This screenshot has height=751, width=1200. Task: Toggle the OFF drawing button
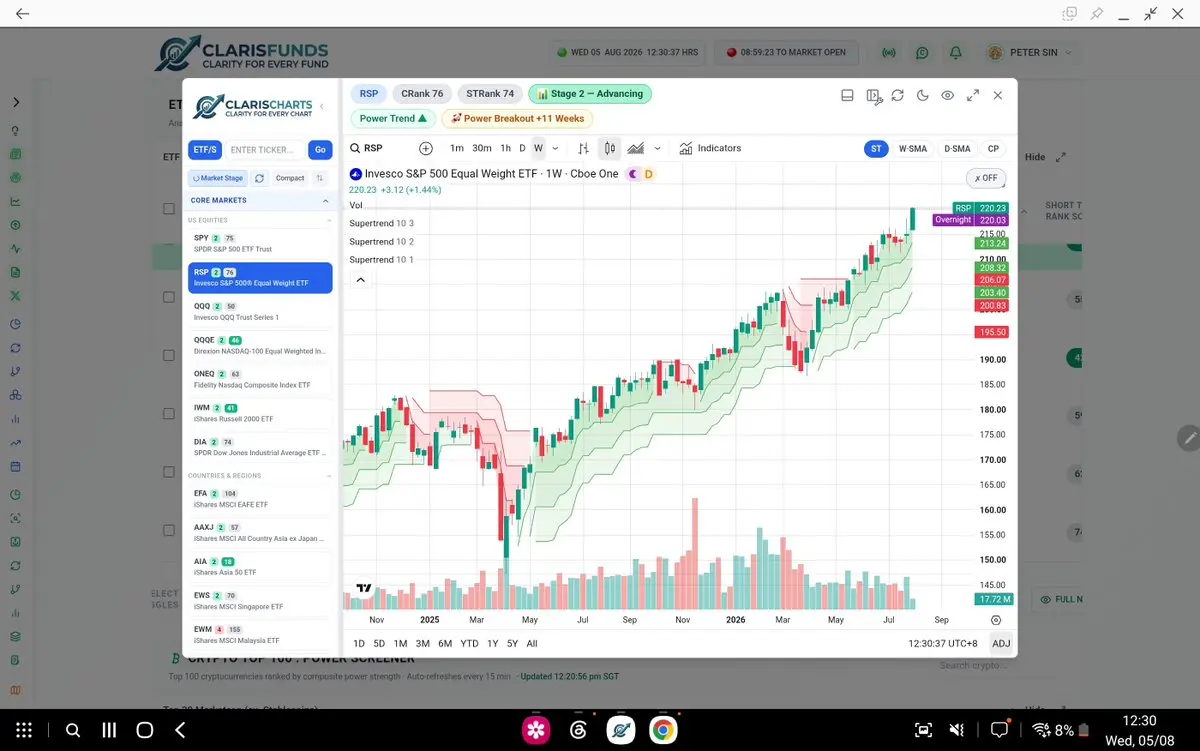click(986, 178)
